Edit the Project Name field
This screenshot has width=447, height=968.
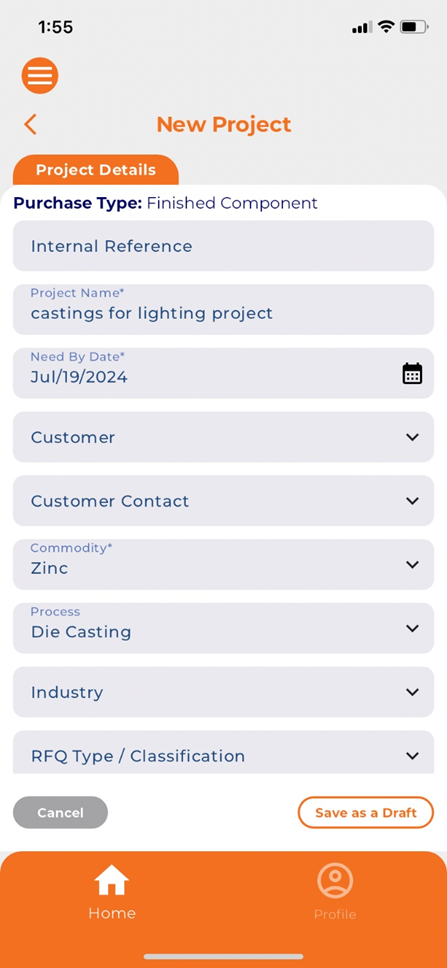224,309
